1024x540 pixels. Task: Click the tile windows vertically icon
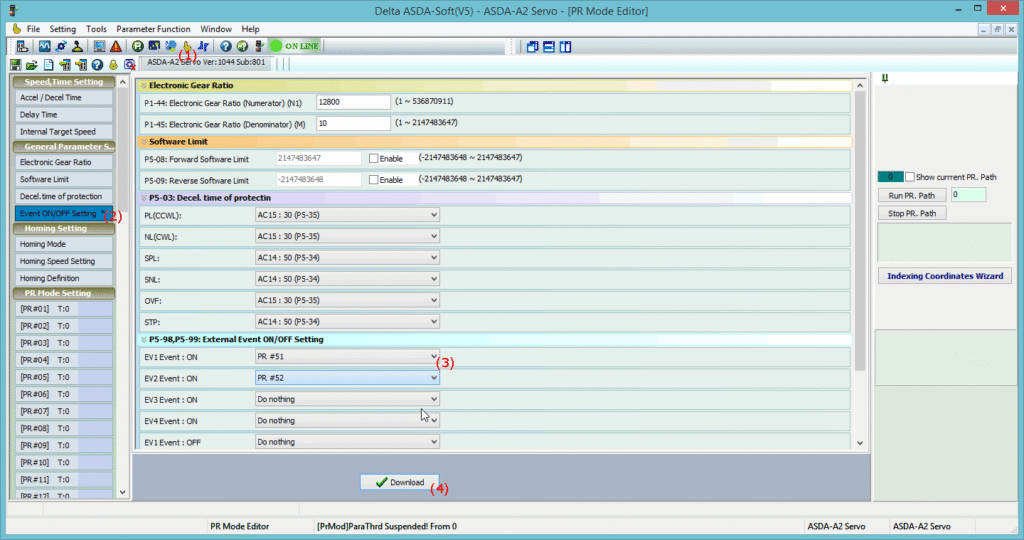[566, 46]
